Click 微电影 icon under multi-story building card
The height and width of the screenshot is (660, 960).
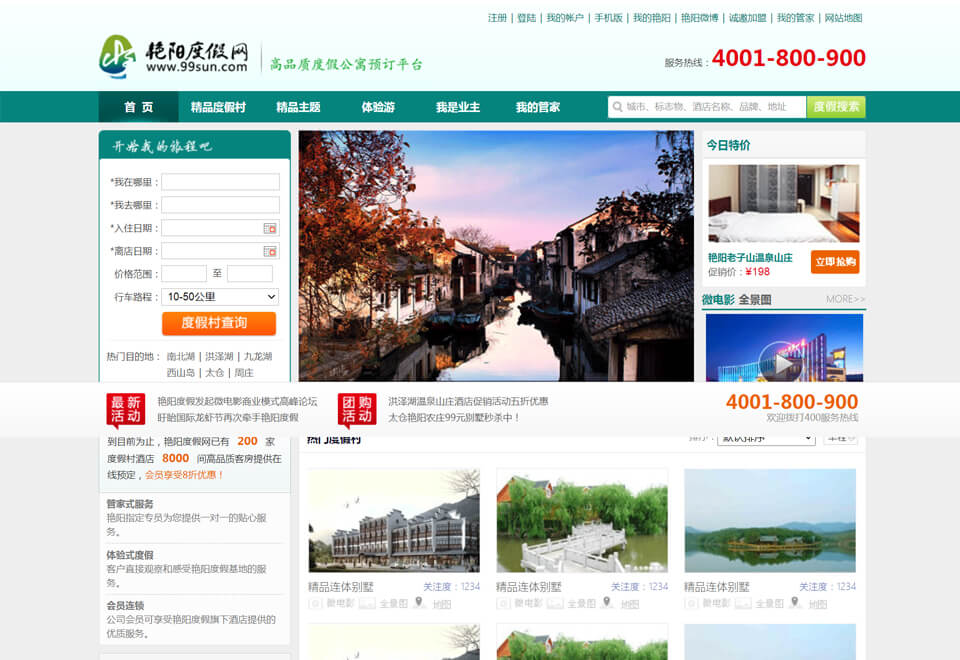(315, 604)
